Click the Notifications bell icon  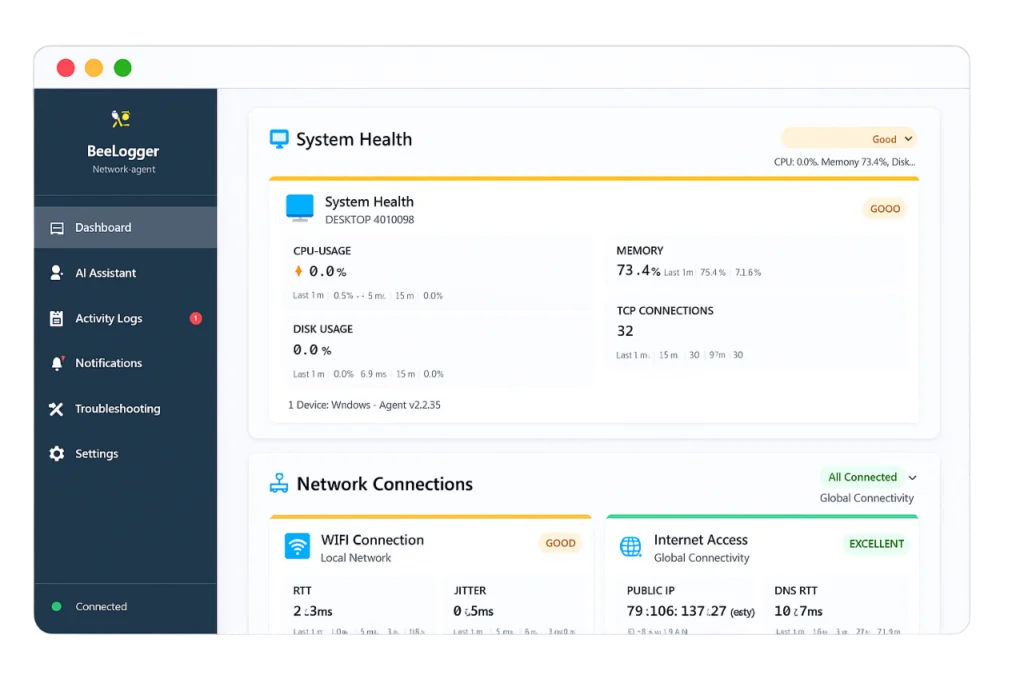coord(57,363)
